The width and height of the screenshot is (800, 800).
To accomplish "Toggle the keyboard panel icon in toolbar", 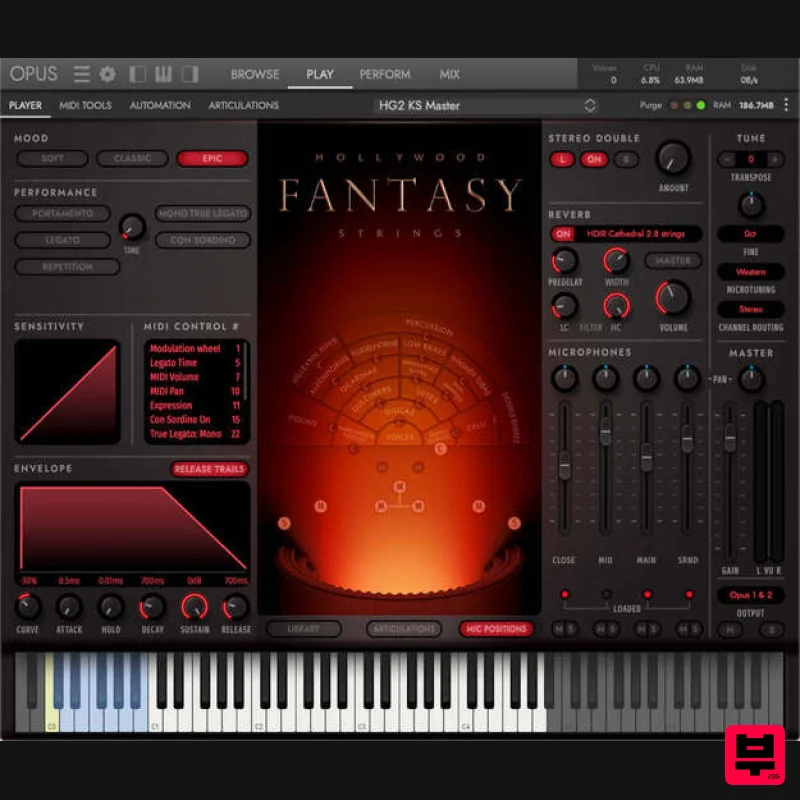I will 163,74.
